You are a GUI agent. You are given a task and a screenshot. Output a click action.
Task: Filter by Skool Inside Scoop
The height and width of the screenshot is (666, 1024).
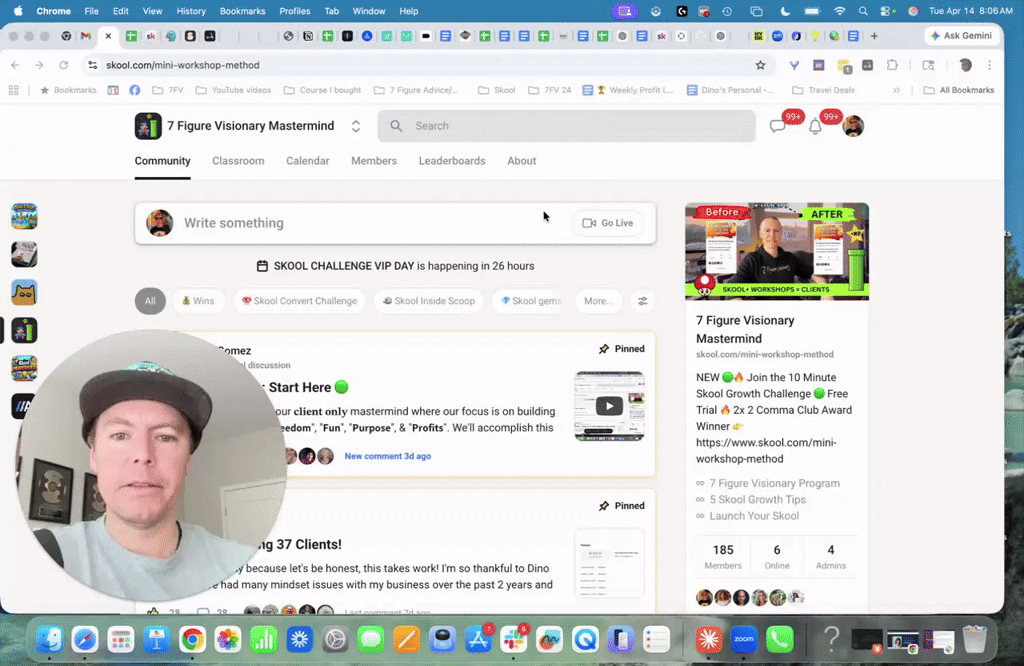[428, 301]
